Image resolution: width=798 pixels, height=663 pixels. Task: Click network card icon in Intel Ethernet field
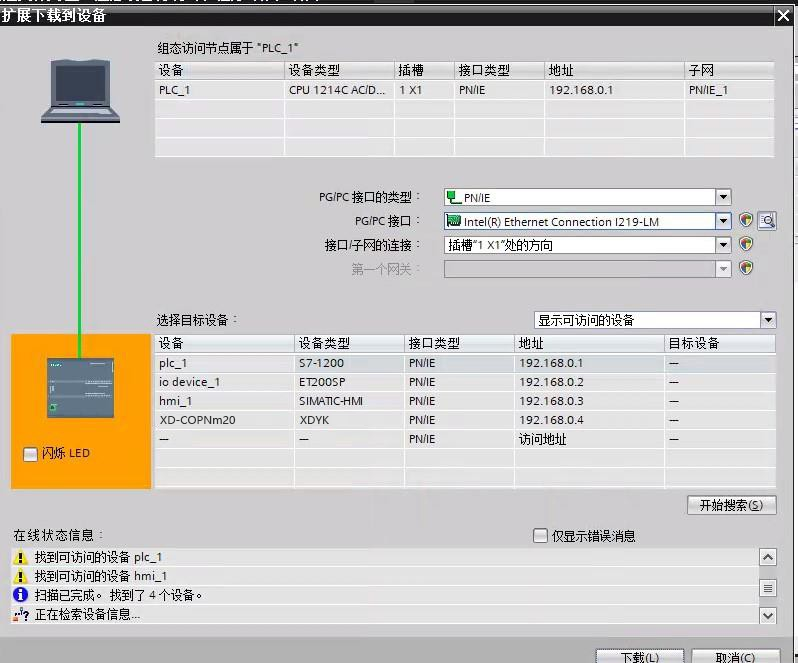pos(453,220)
